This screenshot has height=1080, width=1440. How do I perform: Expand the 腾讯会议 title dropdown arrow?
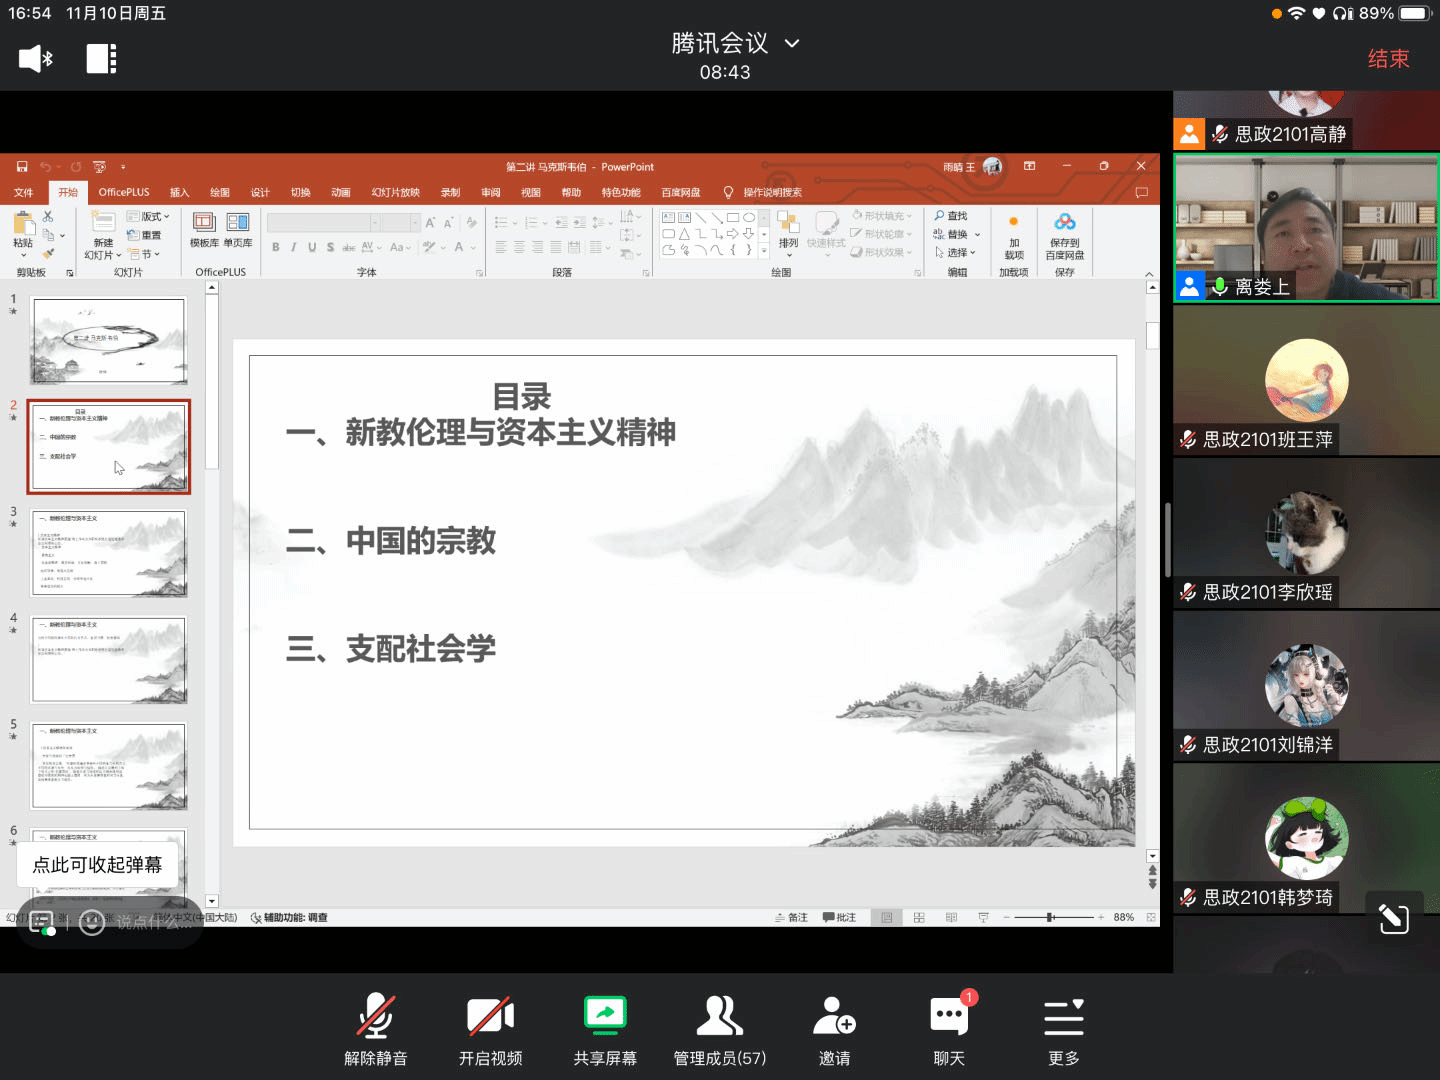pyautogui.click(x=792, y=43)
